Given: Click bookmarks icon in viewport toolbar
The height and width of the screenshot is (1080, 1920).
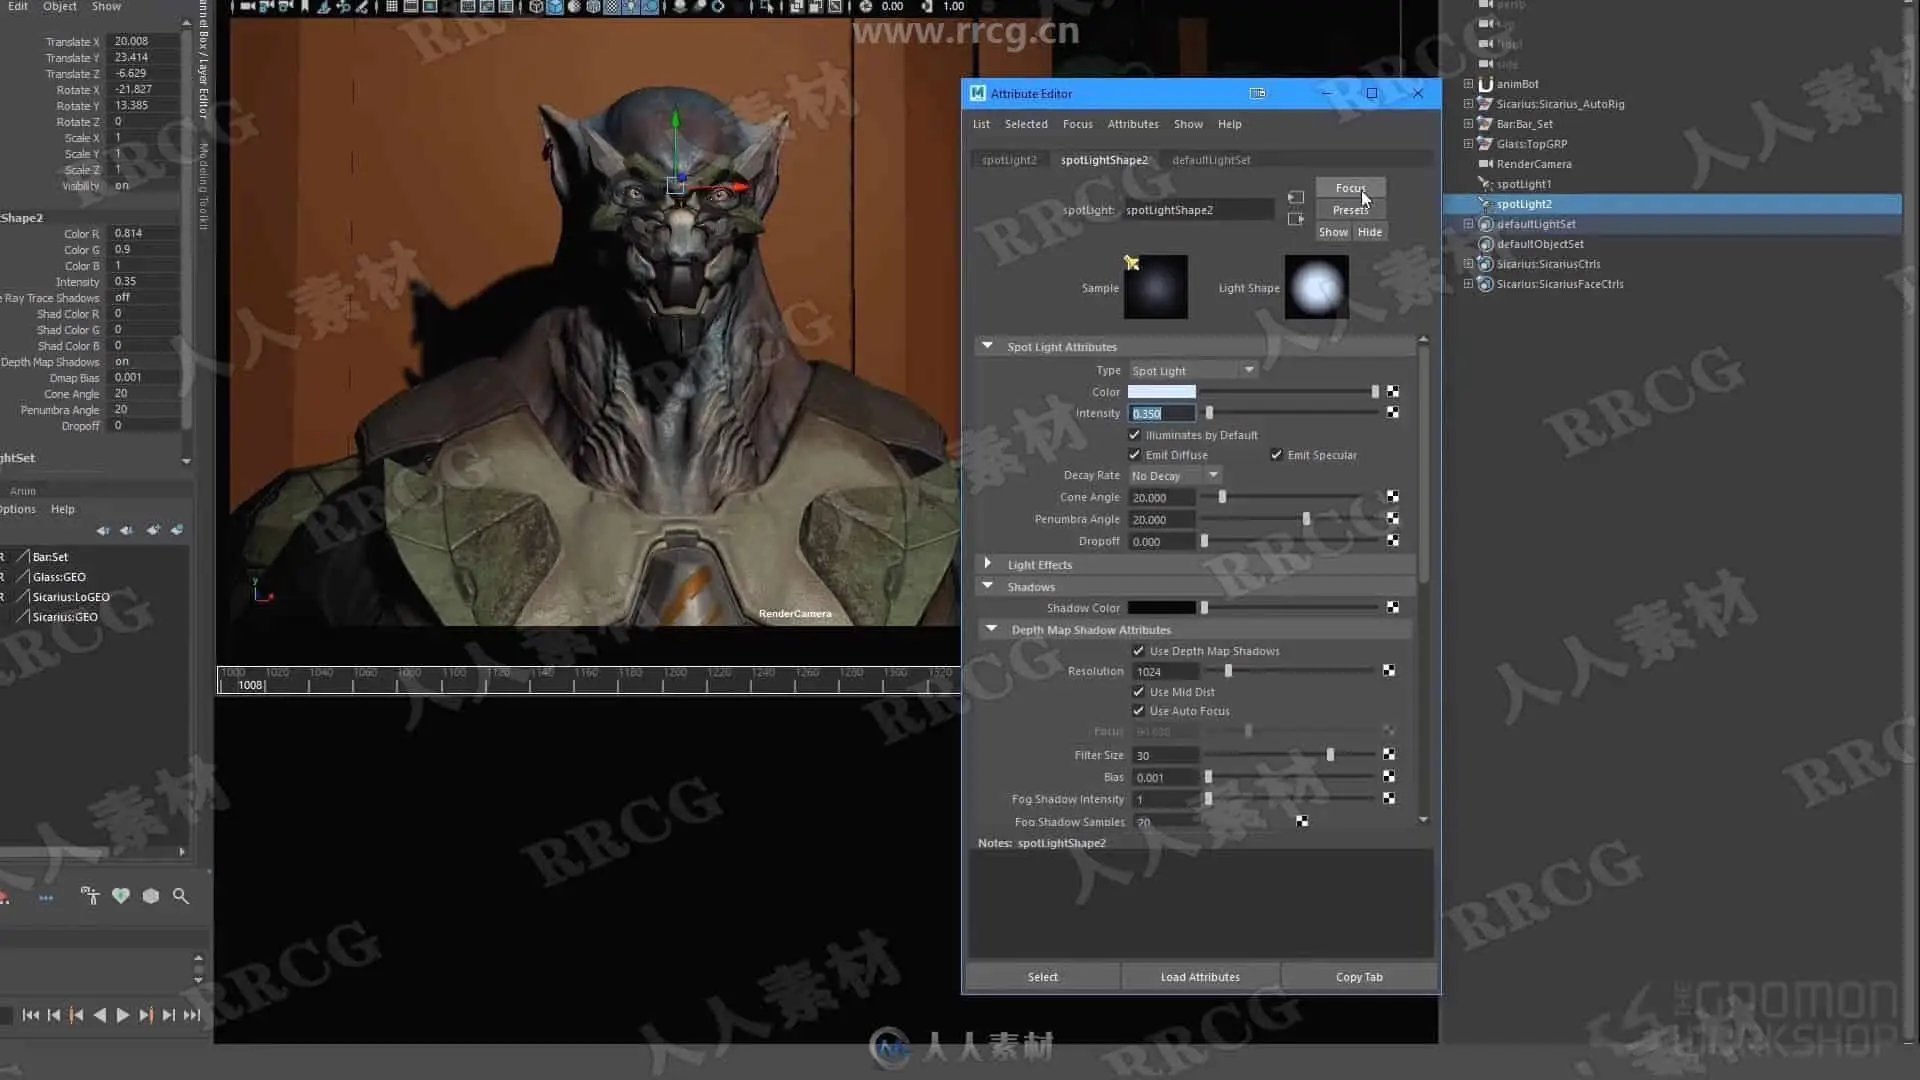Looking at the screenshot, I should click(305, 6).
